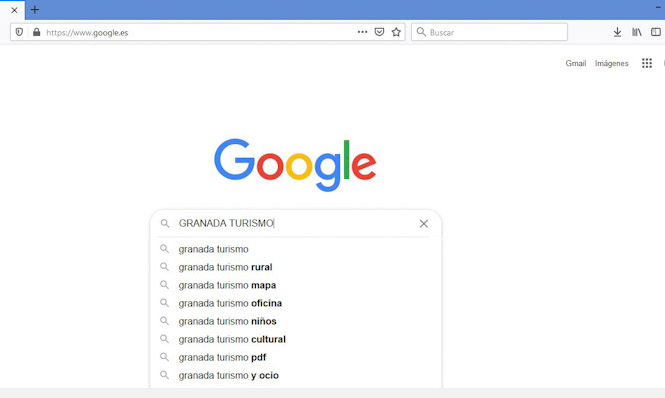Open the downloads arrow icon
The width and height of the screenshot is (665, 398).
click(x=618, y=32)
